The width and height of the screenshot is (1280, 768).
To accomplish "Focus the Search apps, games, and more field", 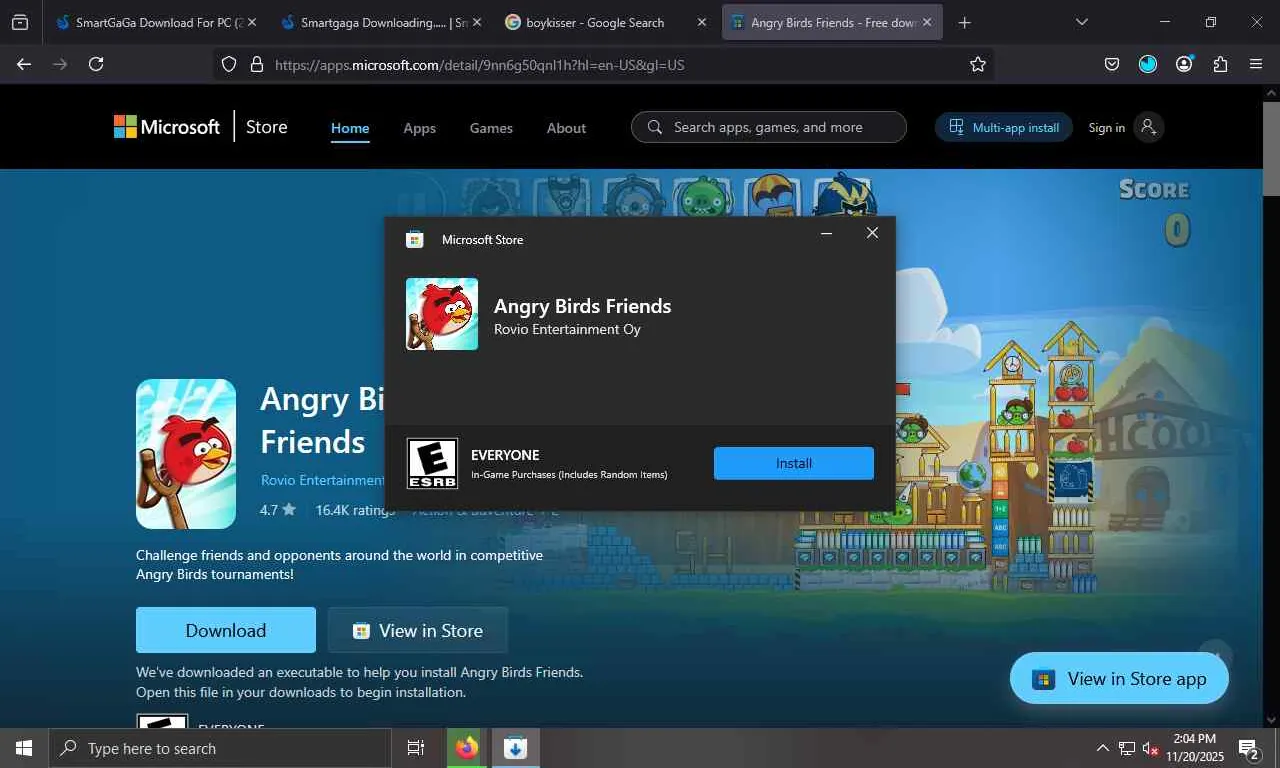I will click(x=768, y=127).
